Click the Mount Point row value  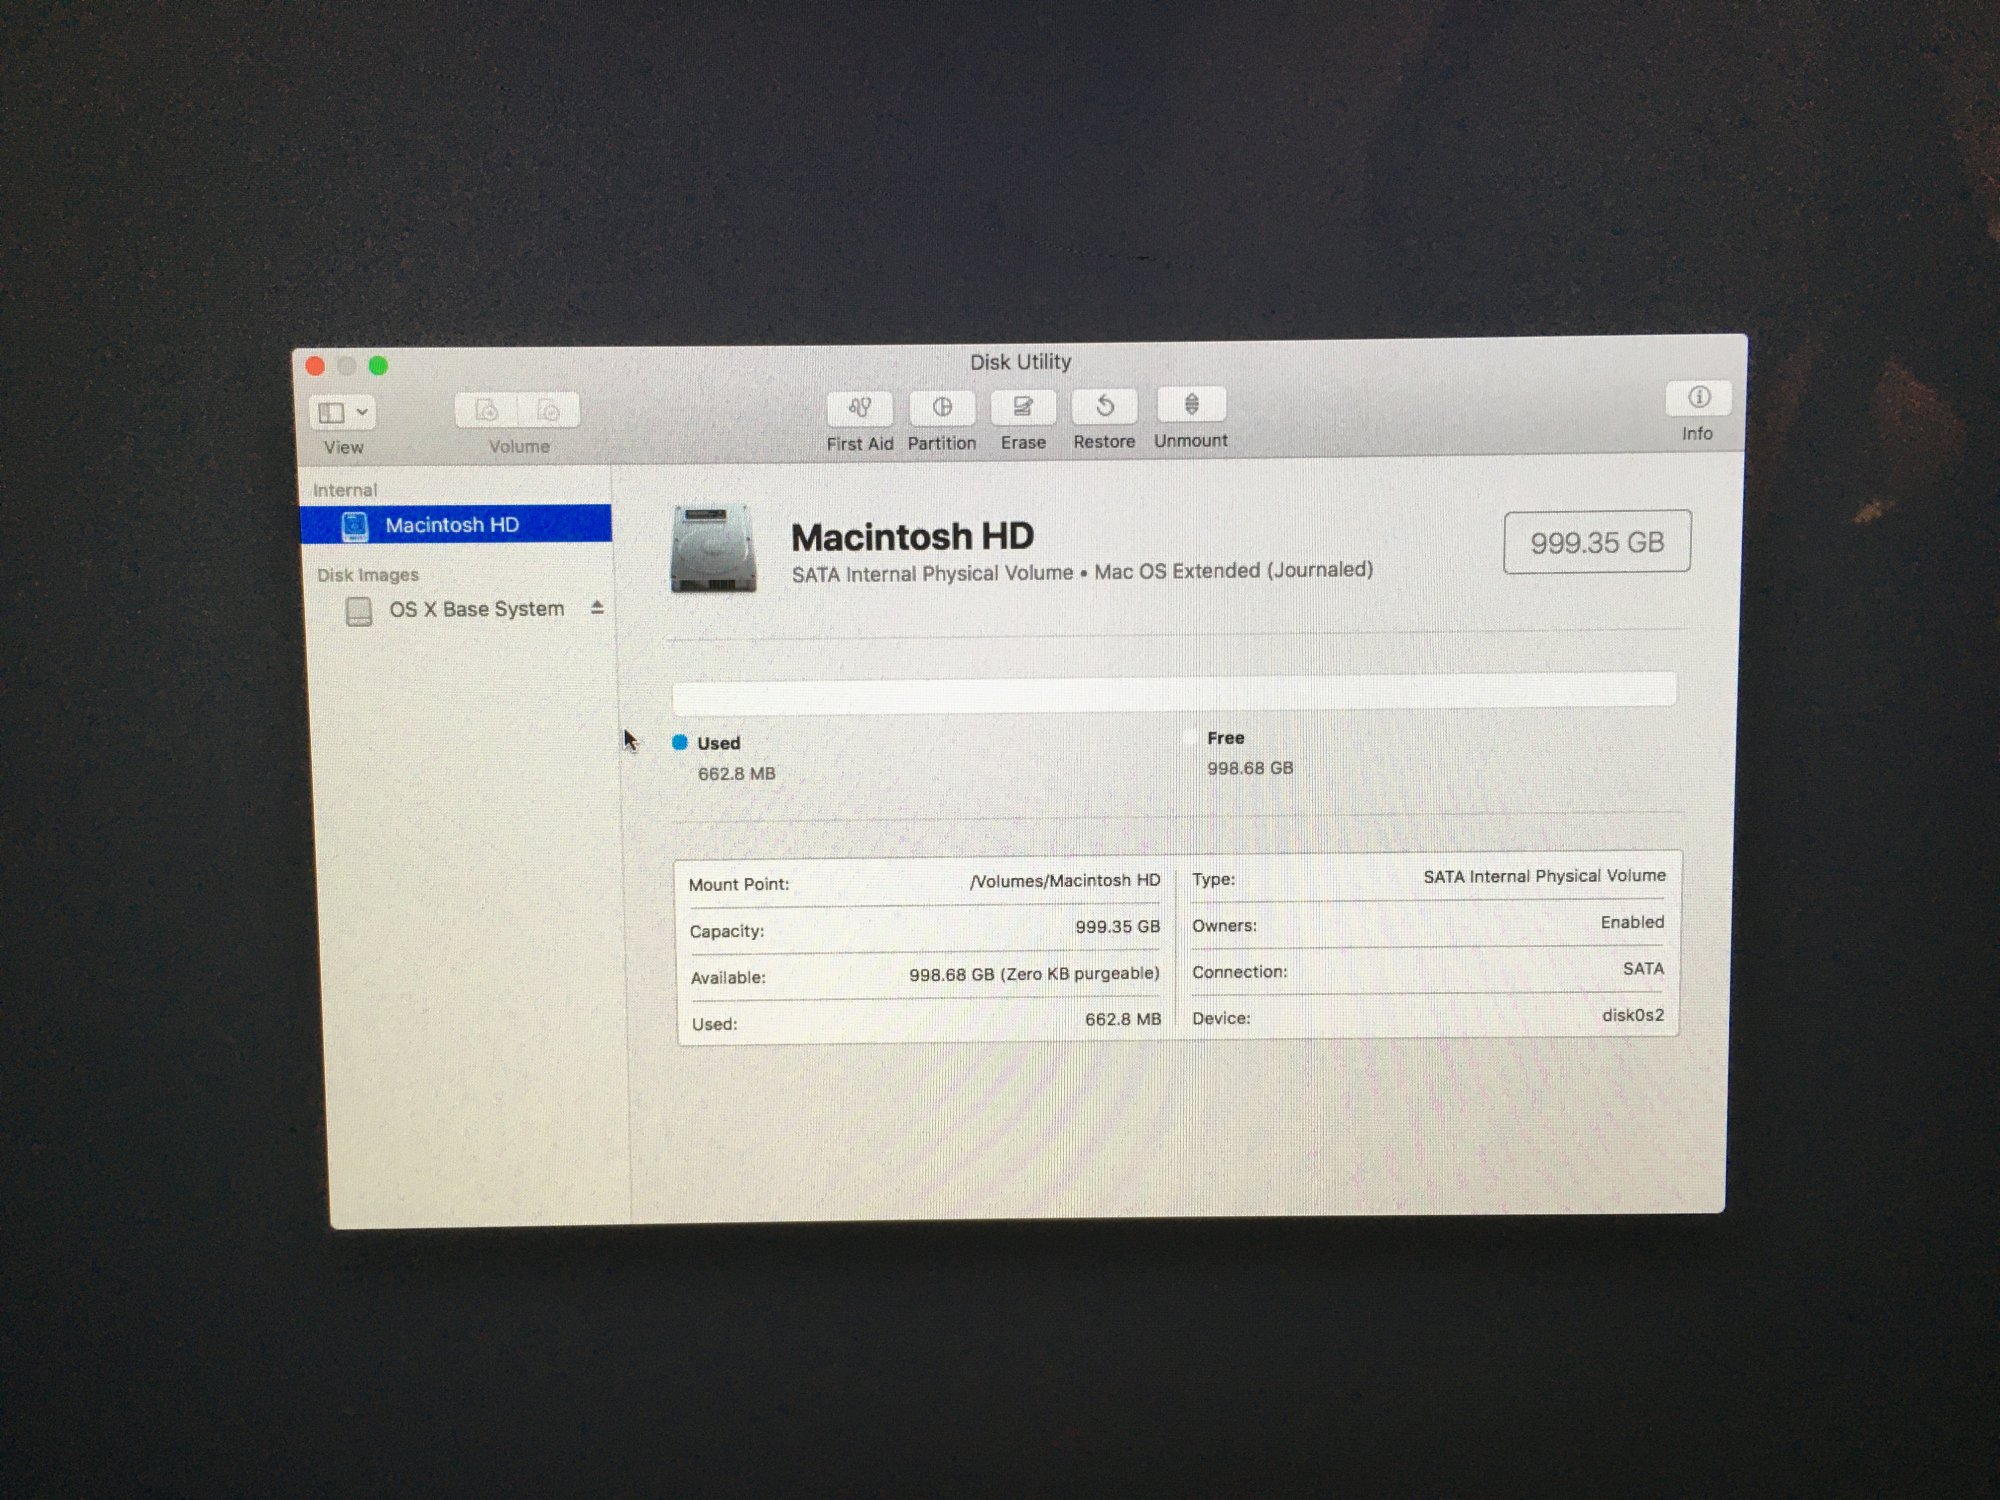[1065, 881]
